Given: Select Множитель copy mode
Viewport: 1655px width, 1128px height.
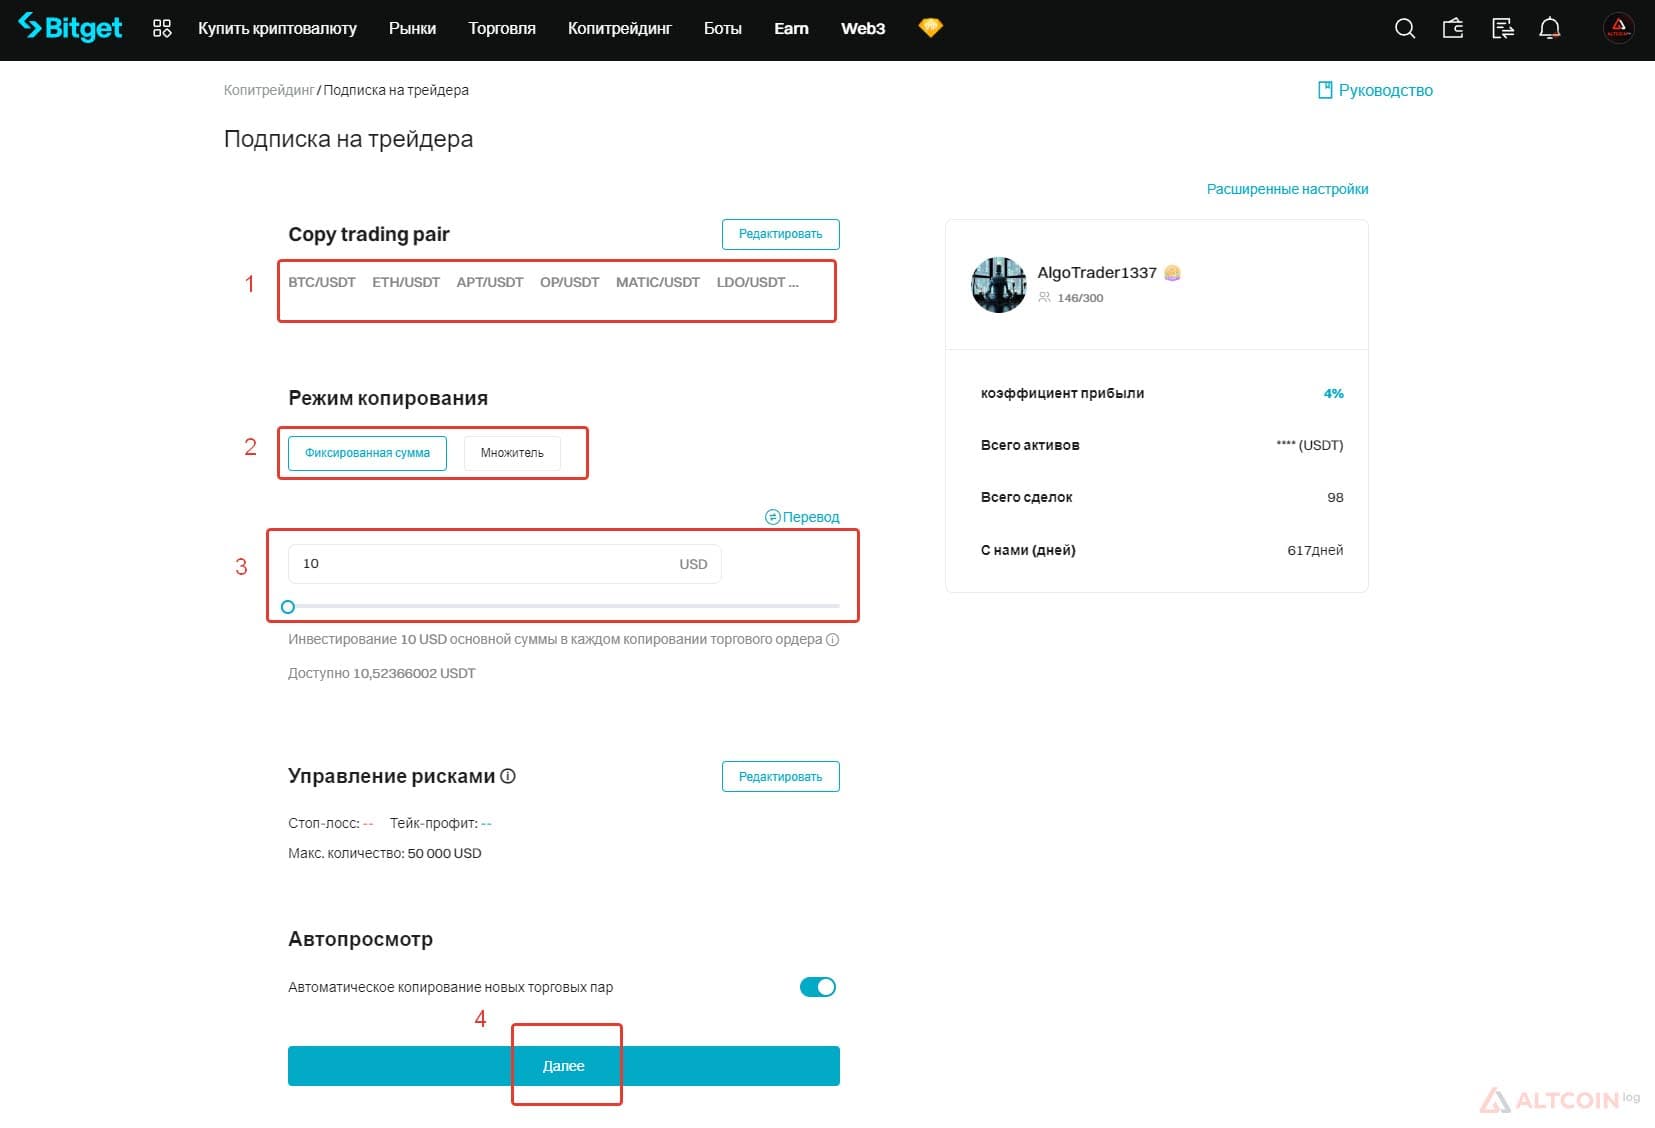Looking at the screenshot, I should pos(512,453).
